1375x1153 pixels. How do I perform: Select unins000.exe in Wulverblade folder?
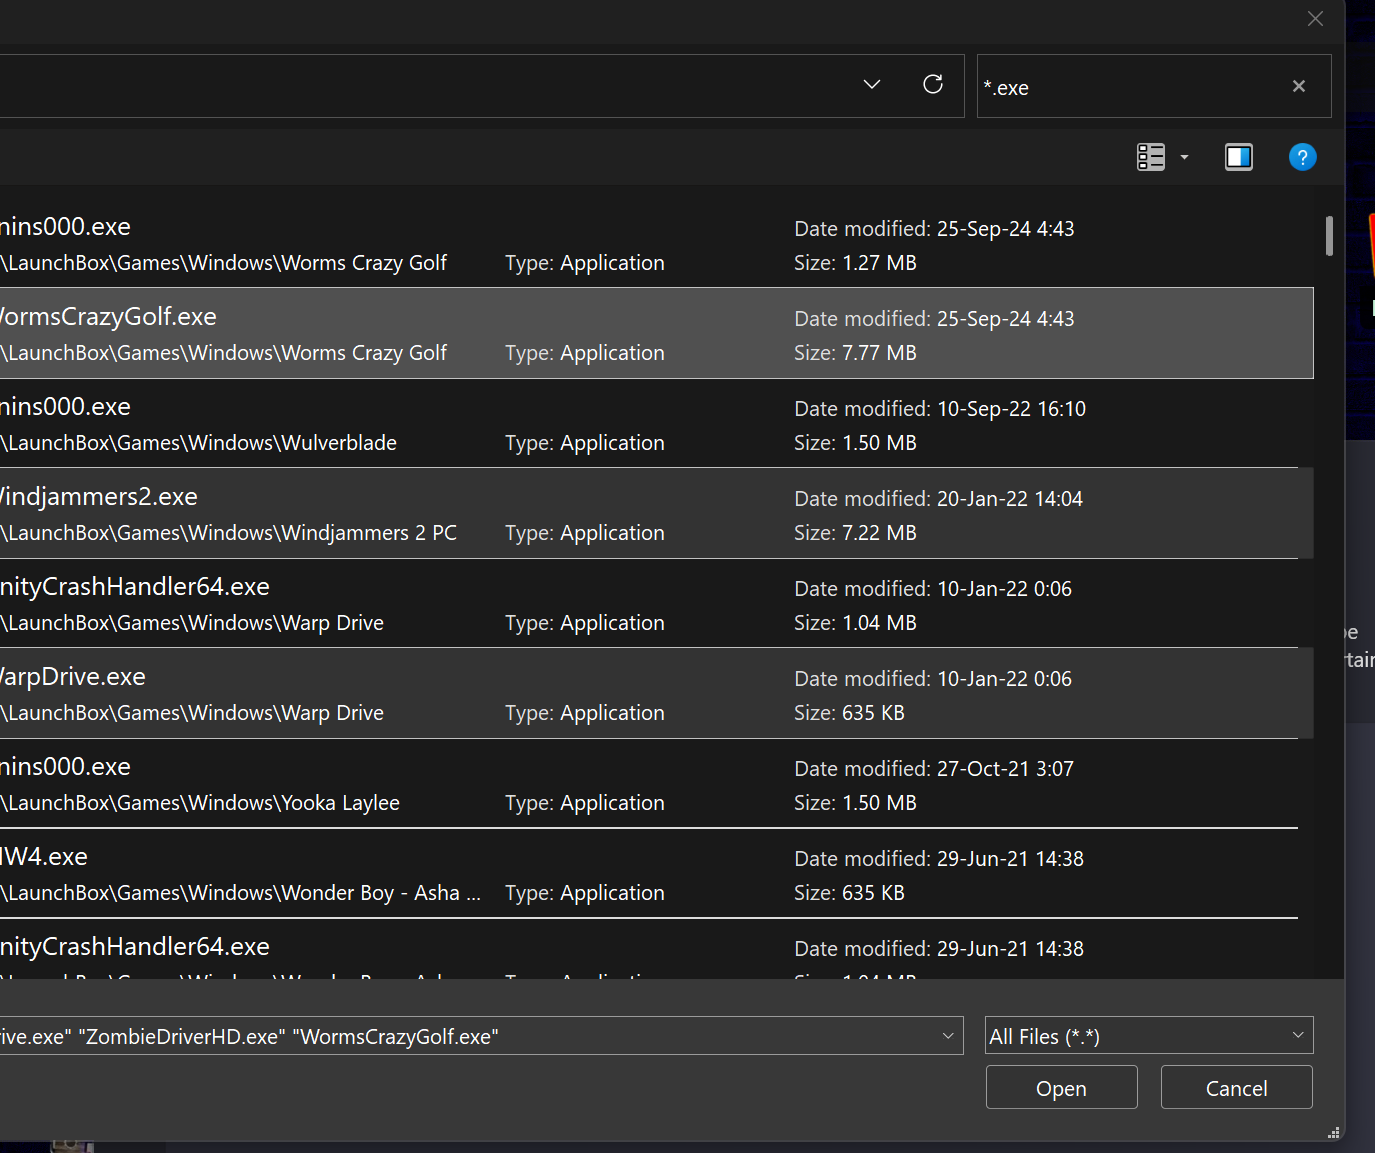[656, 423]
